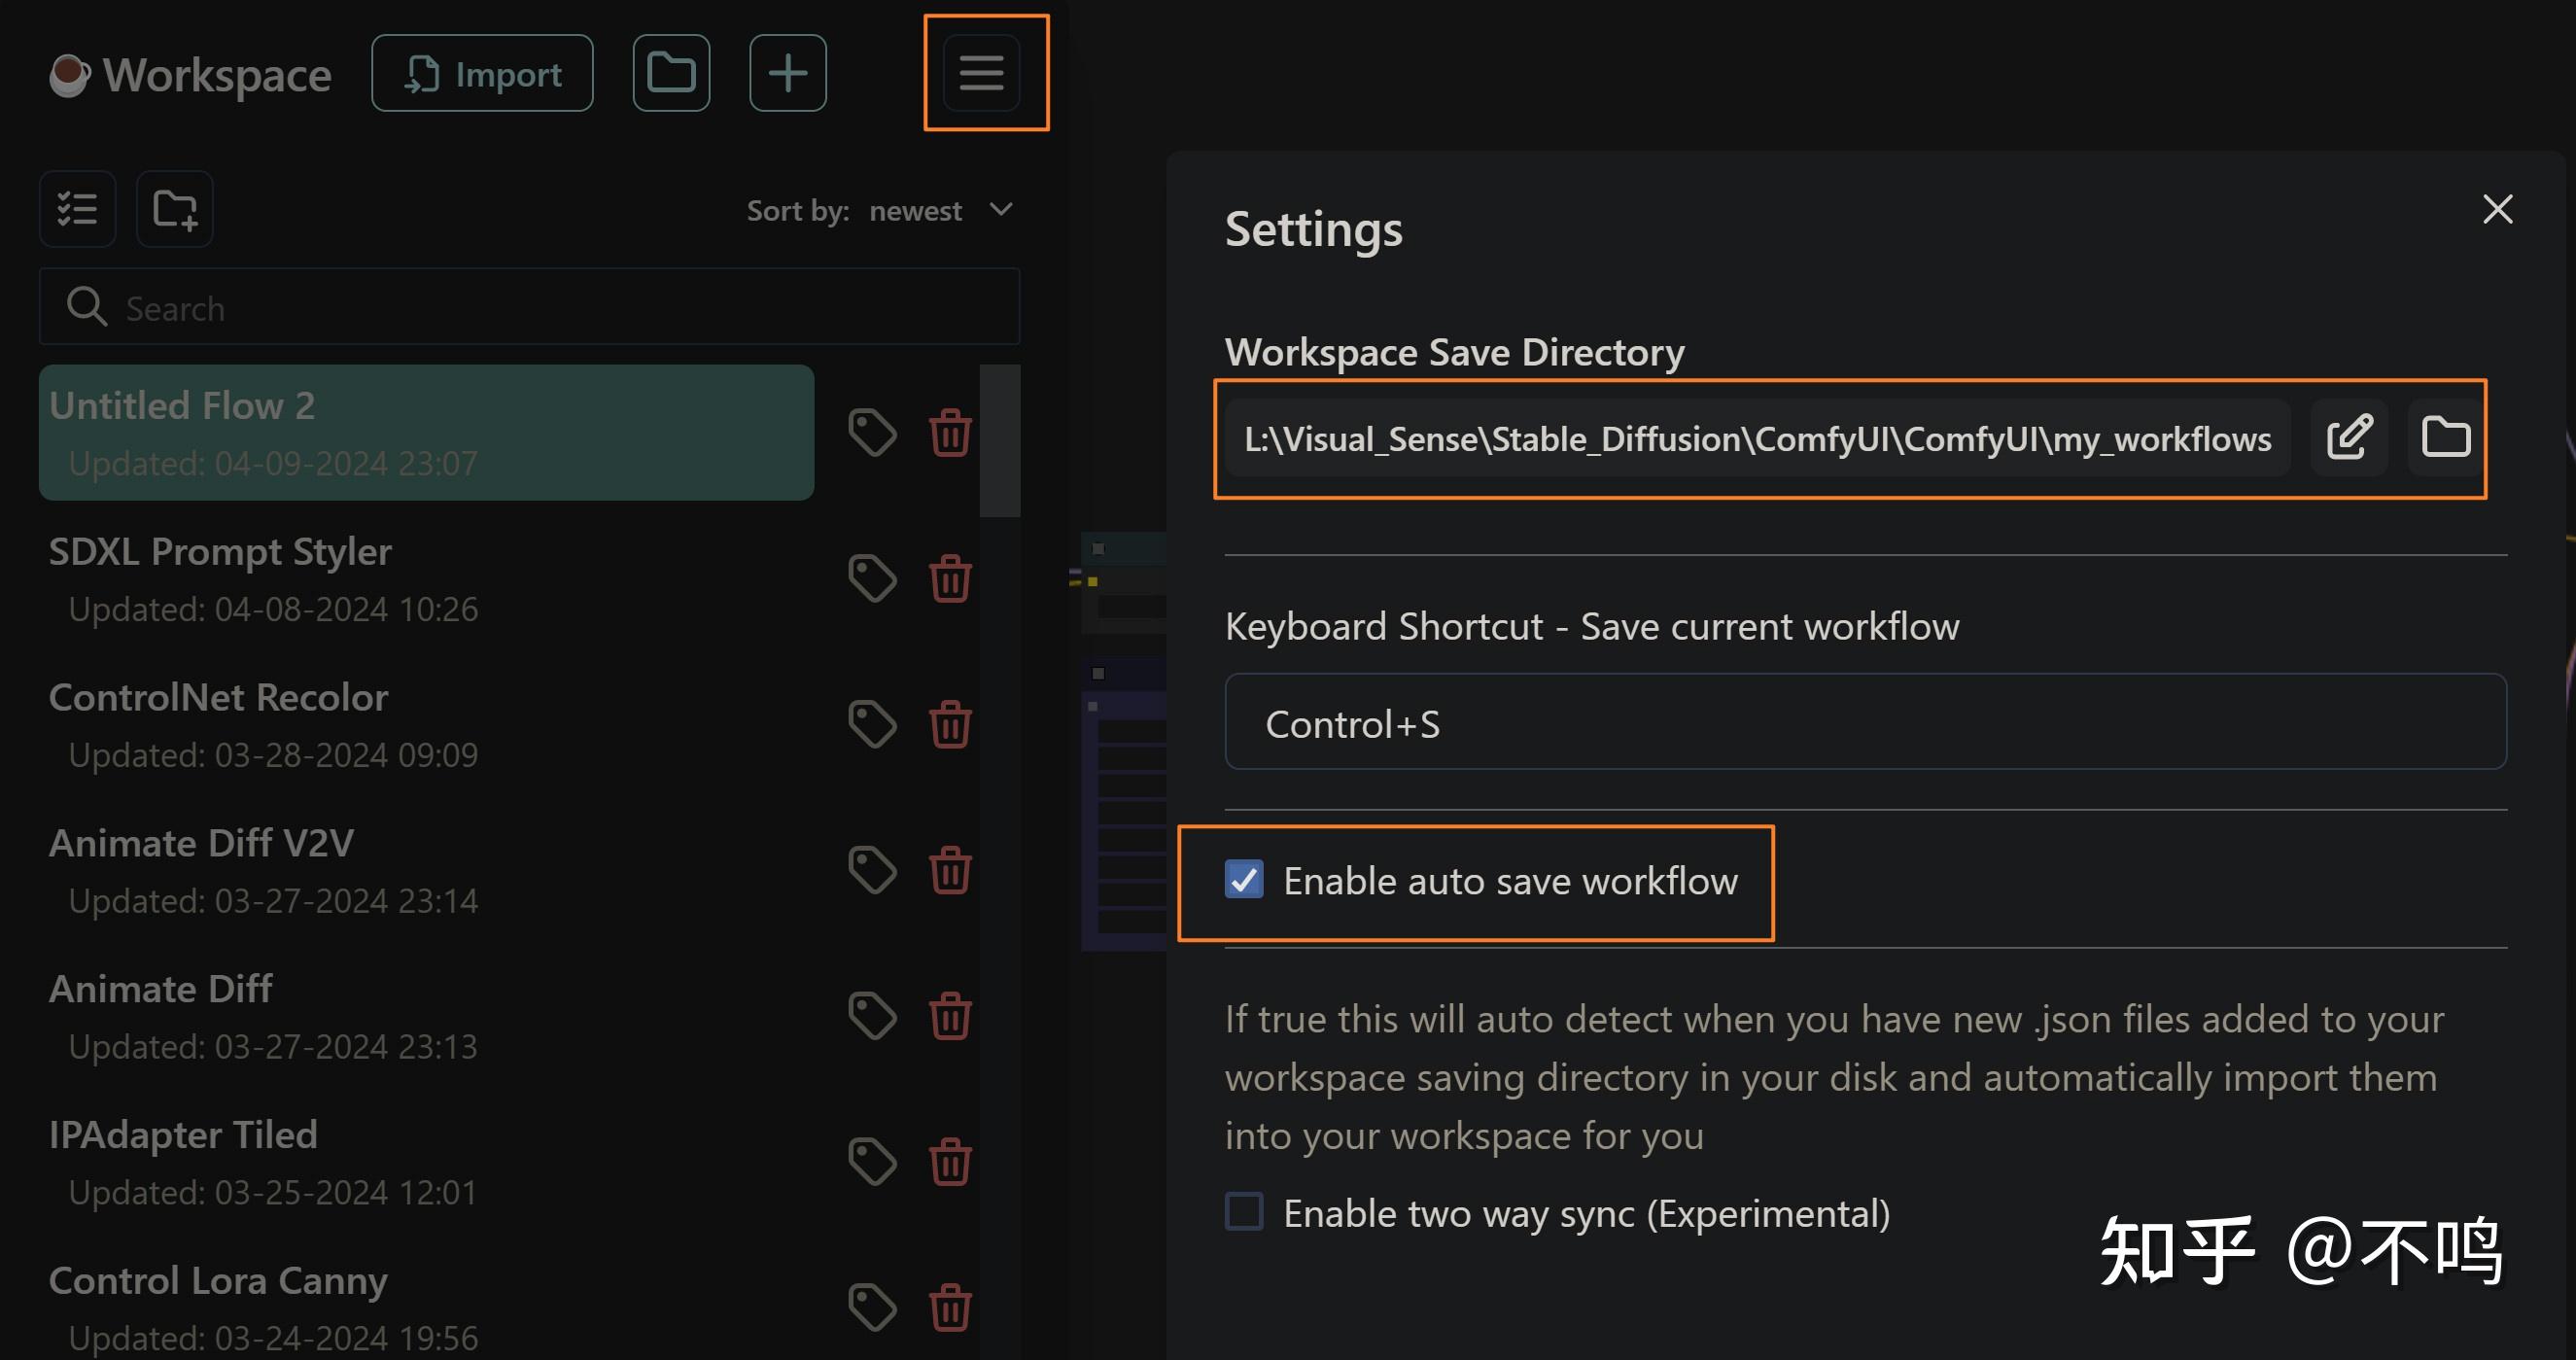Click the new folder icon
The image size is (2576, 1360).
[x=174, y=208]
